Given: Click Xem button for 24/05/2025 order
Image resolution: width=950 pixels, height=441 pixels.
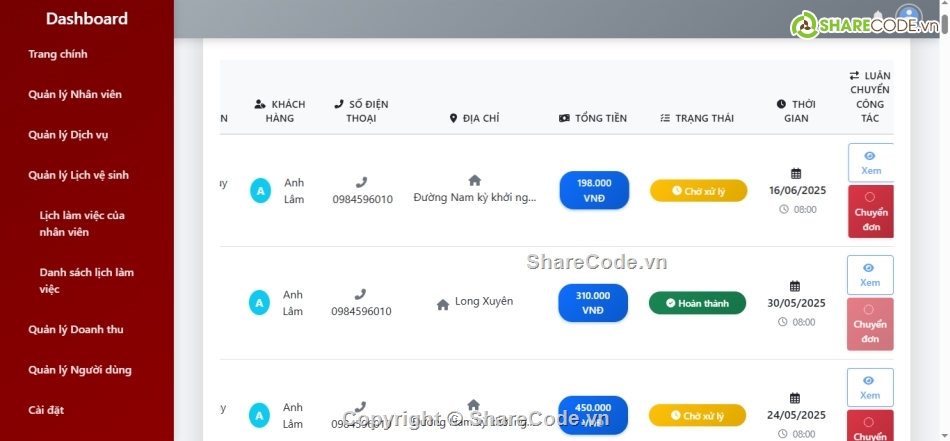Looking at the screenshot, I should coord(870,388).
